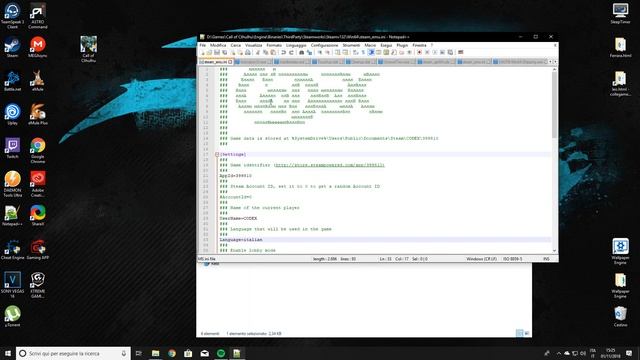Click the New file toolbar icon
Screen dimensions: 640x360
click(202, 53)
